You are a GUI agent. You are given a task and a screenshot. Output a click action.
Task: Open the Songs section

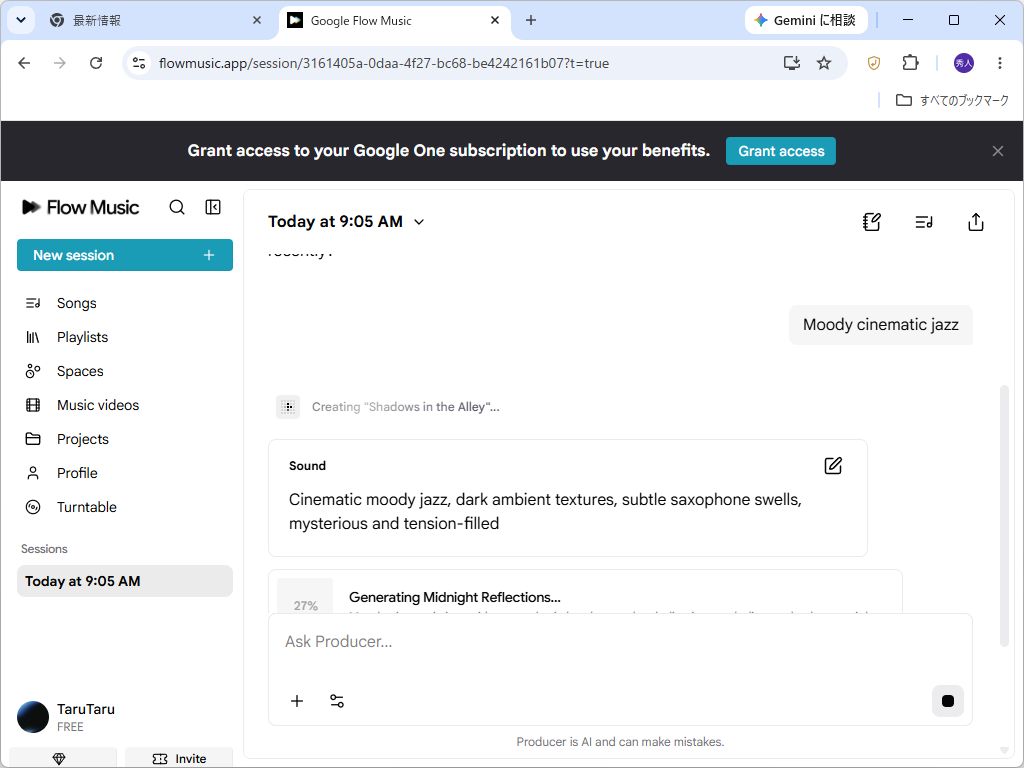[x=76, y=303]
